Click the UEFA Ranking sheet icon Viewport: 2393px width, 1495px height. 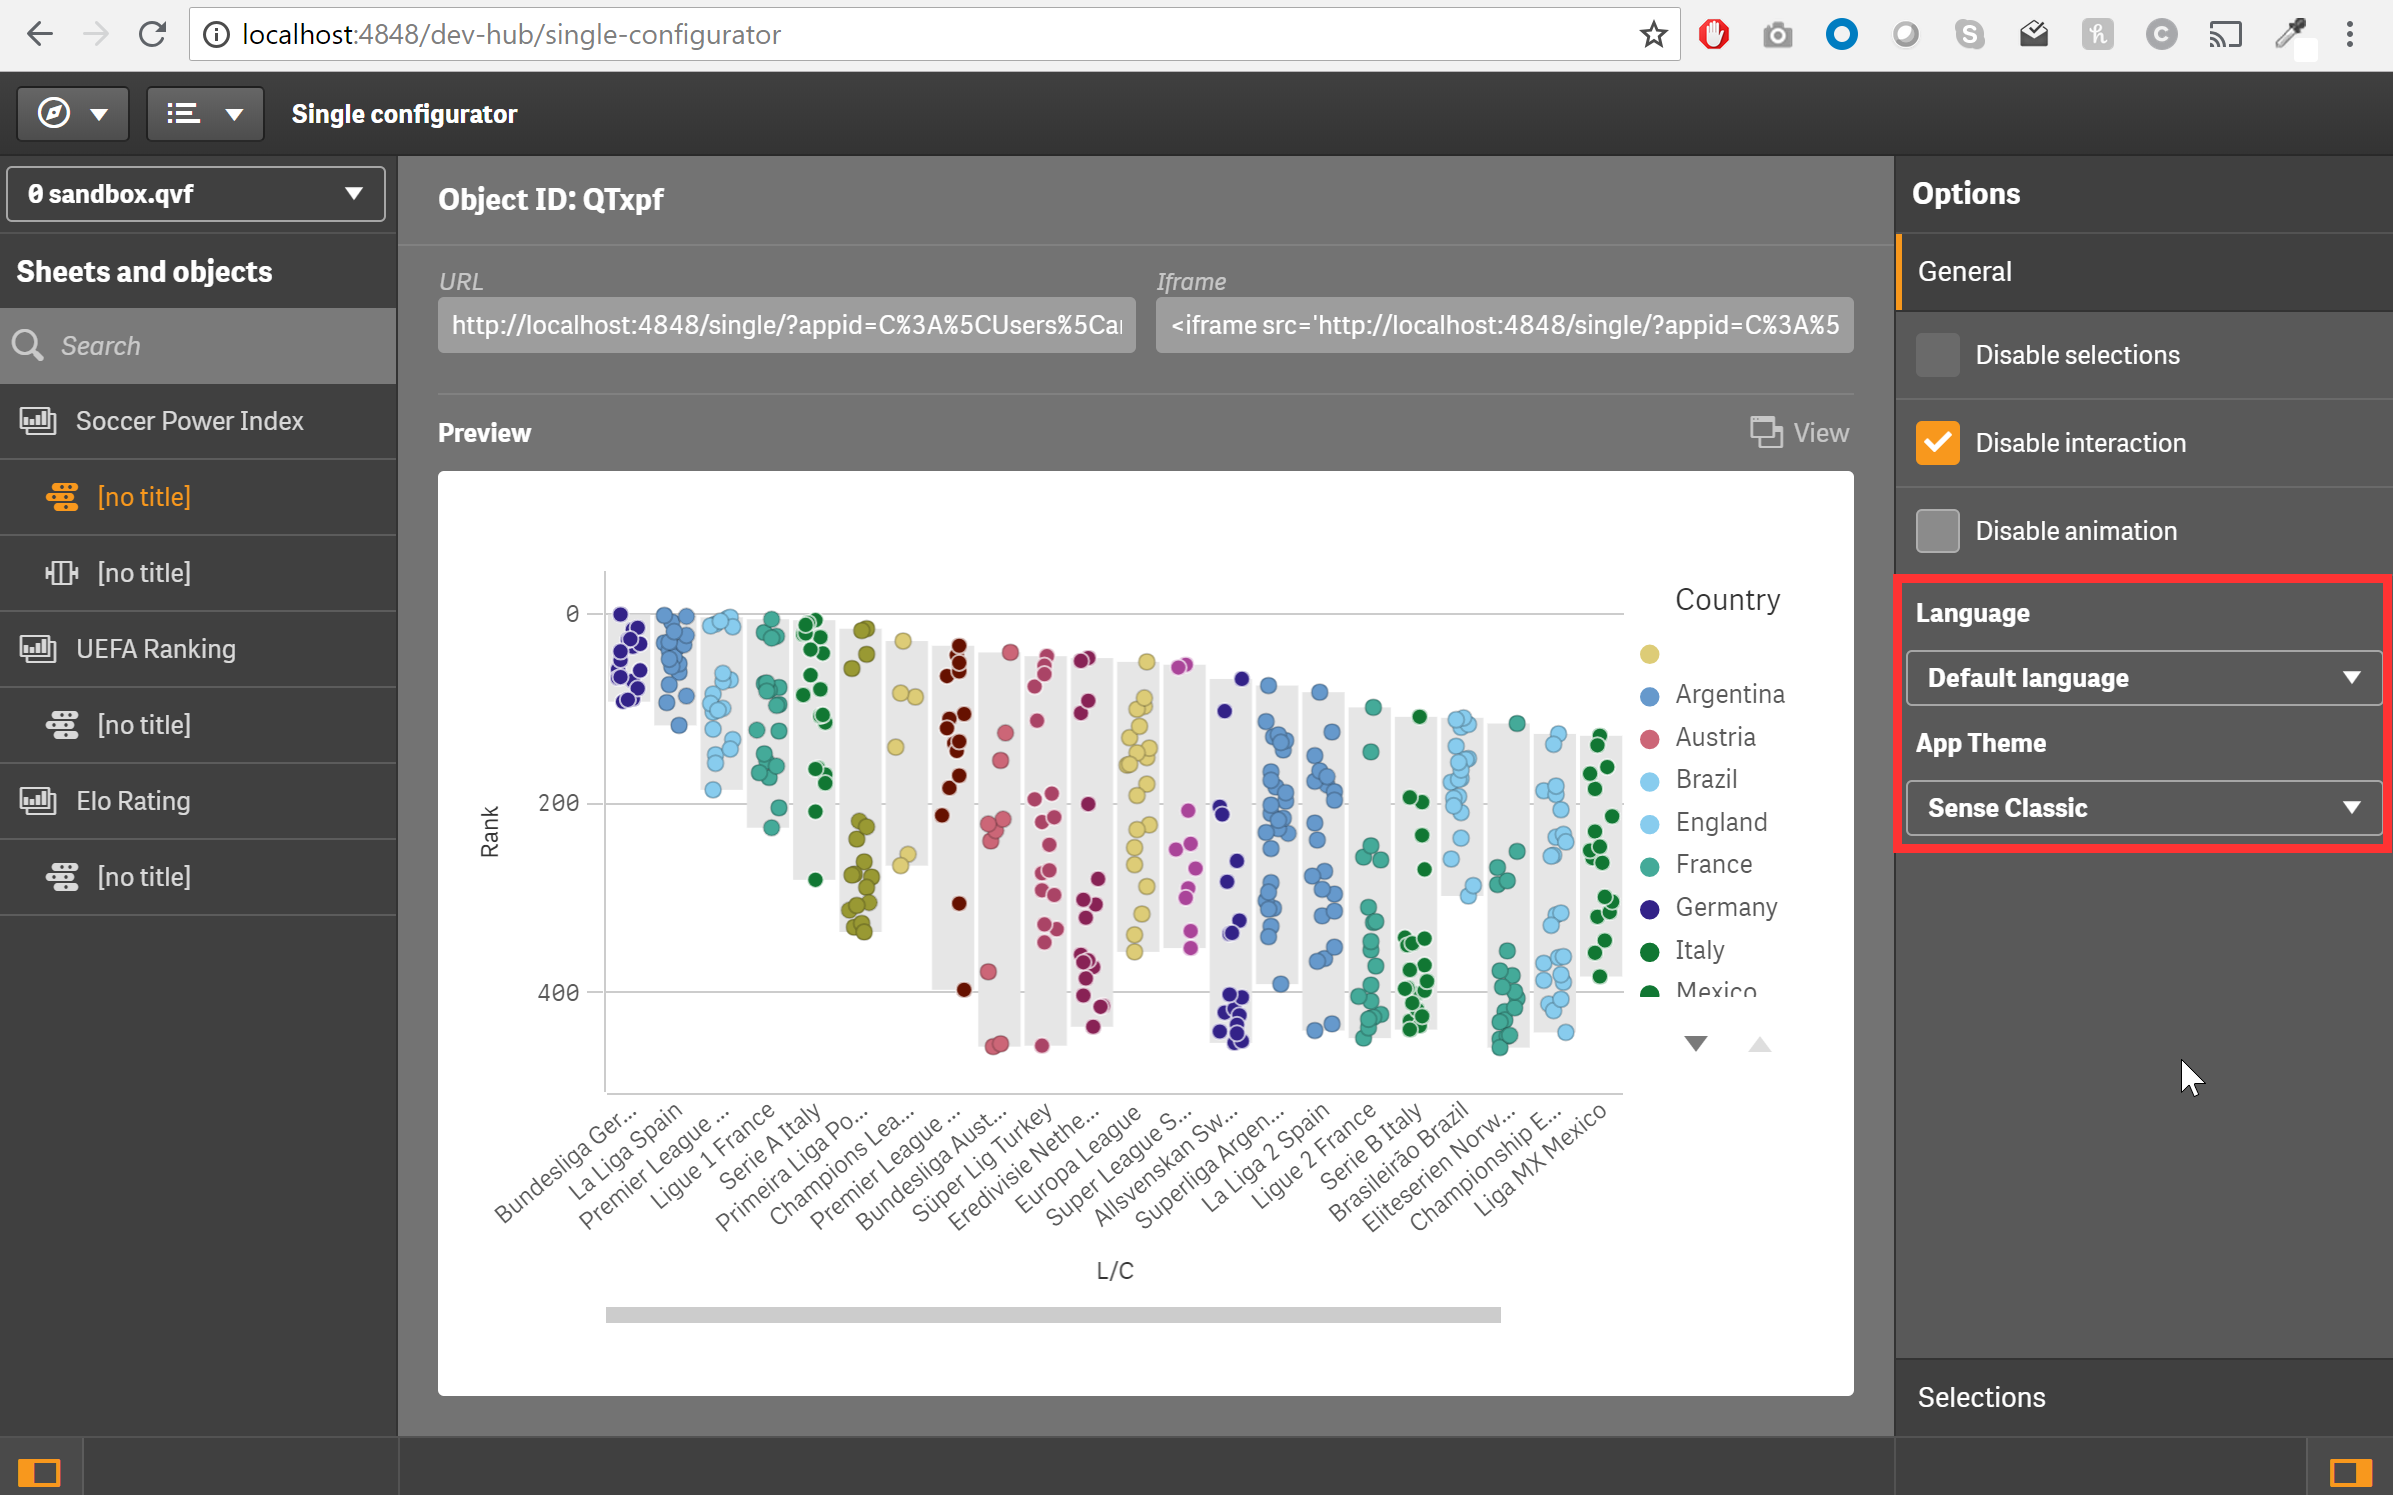pos(38,649)
